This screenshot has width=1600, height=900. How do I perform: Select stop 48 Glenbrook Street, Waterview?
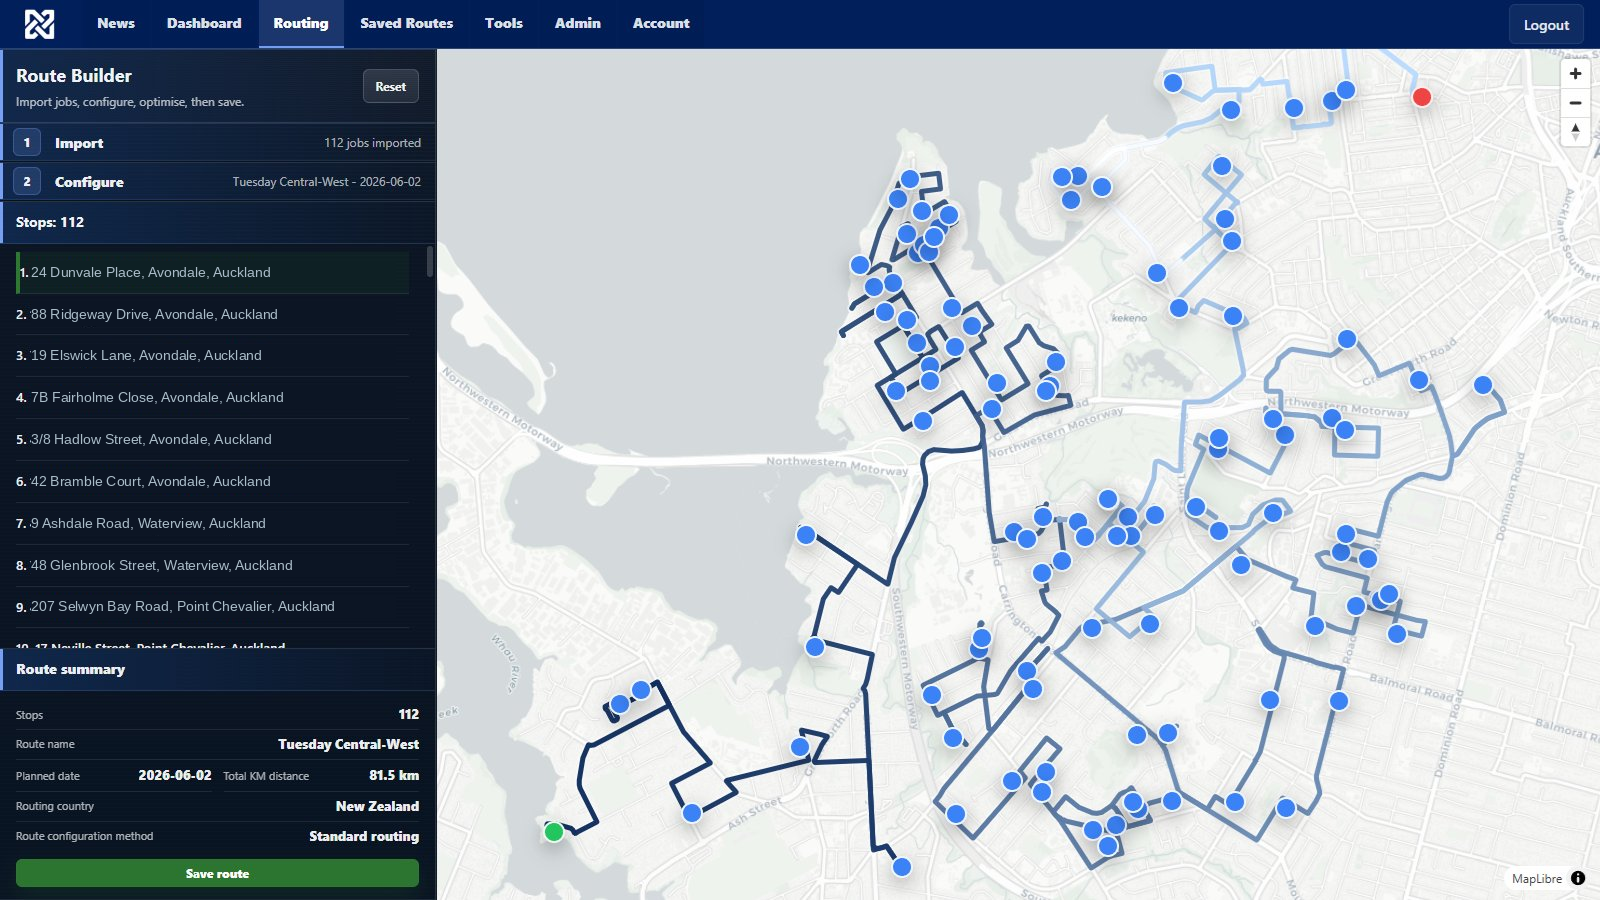click(212, 565)
